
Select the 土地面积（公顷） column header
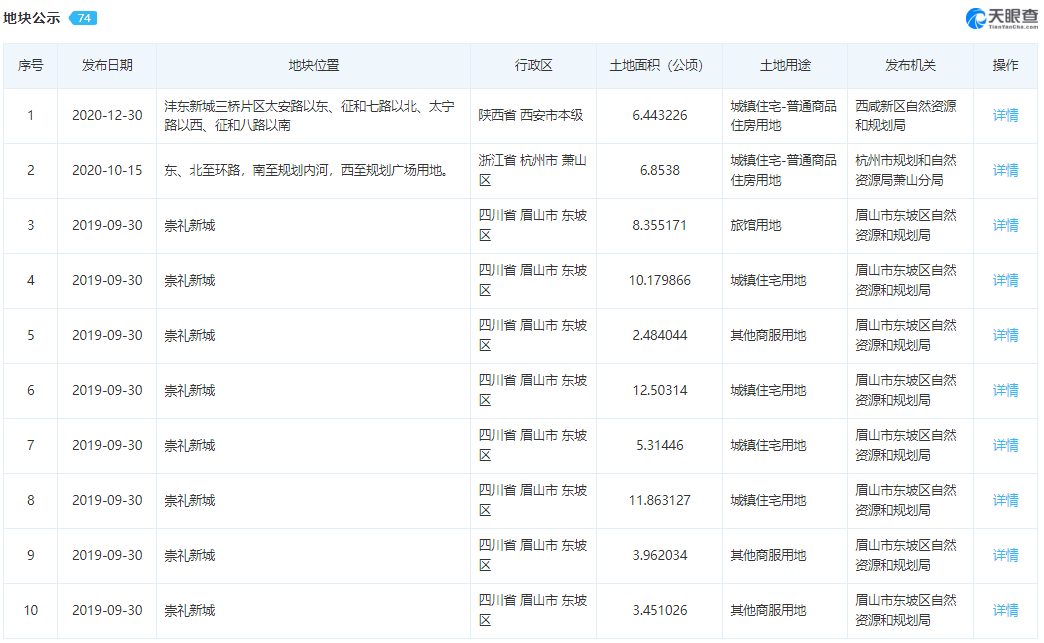(x=656, y=65)
